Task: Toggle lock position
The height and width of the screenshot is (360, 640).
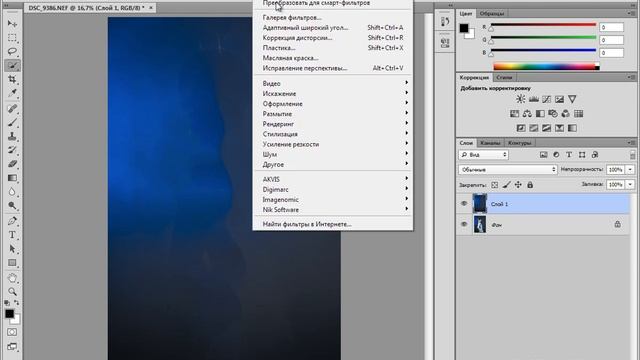Action: click(x=518, y=185)
